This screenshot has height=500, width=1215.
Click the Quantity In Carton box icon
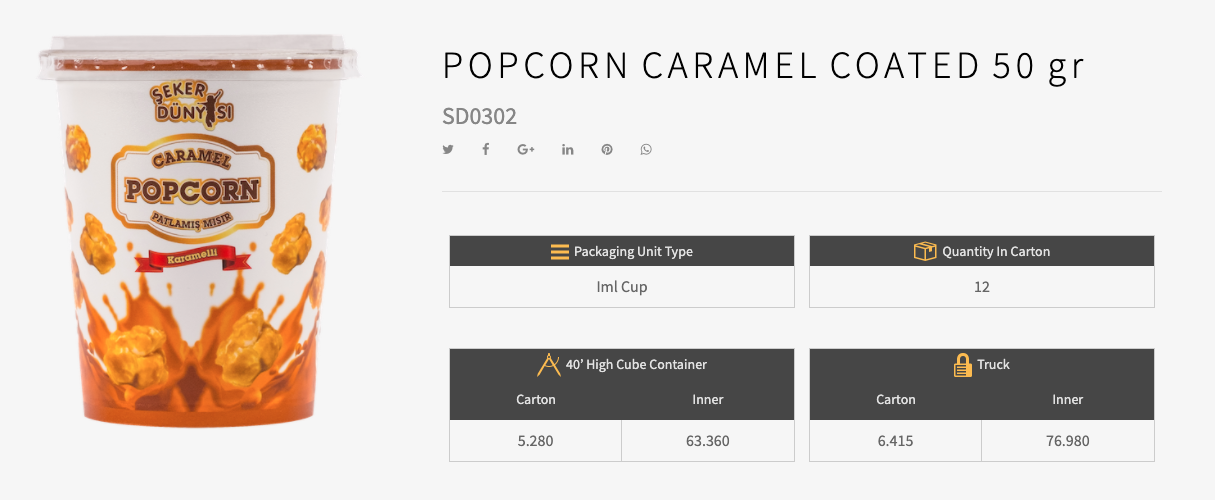tap(925, 251)
